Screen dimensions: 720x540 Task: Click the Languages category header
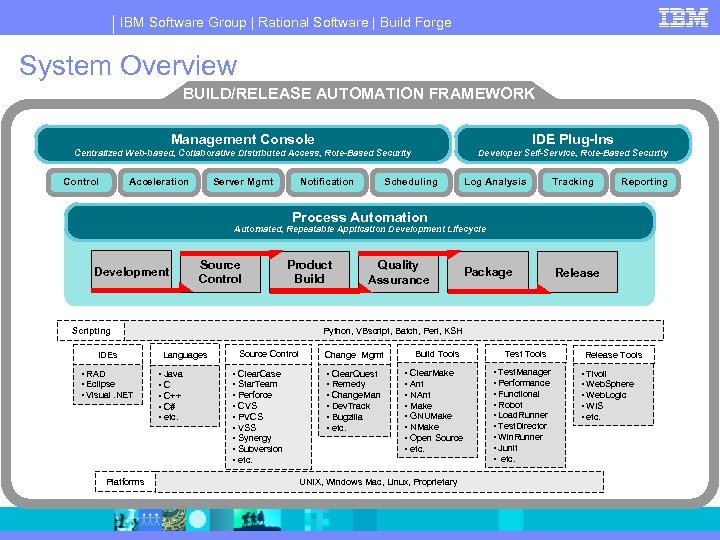click(185, 355)
